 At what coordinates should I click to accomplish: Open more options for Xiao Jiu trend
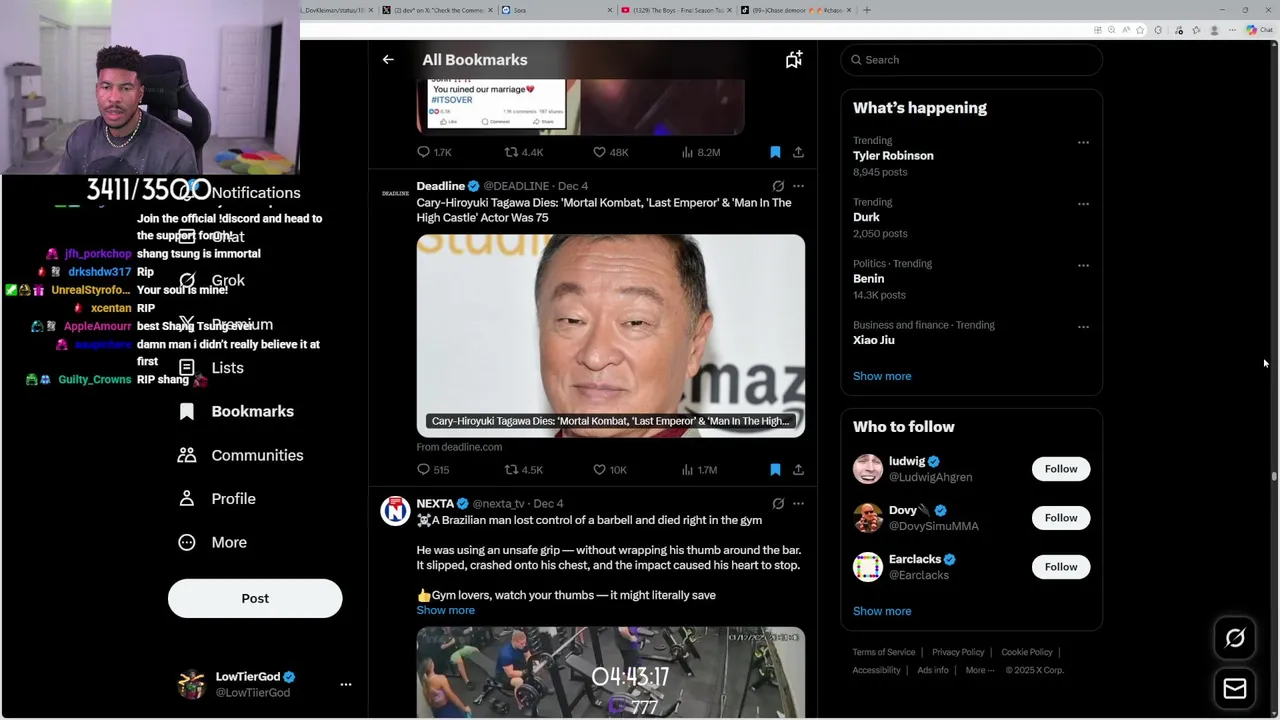(1083, 327)
